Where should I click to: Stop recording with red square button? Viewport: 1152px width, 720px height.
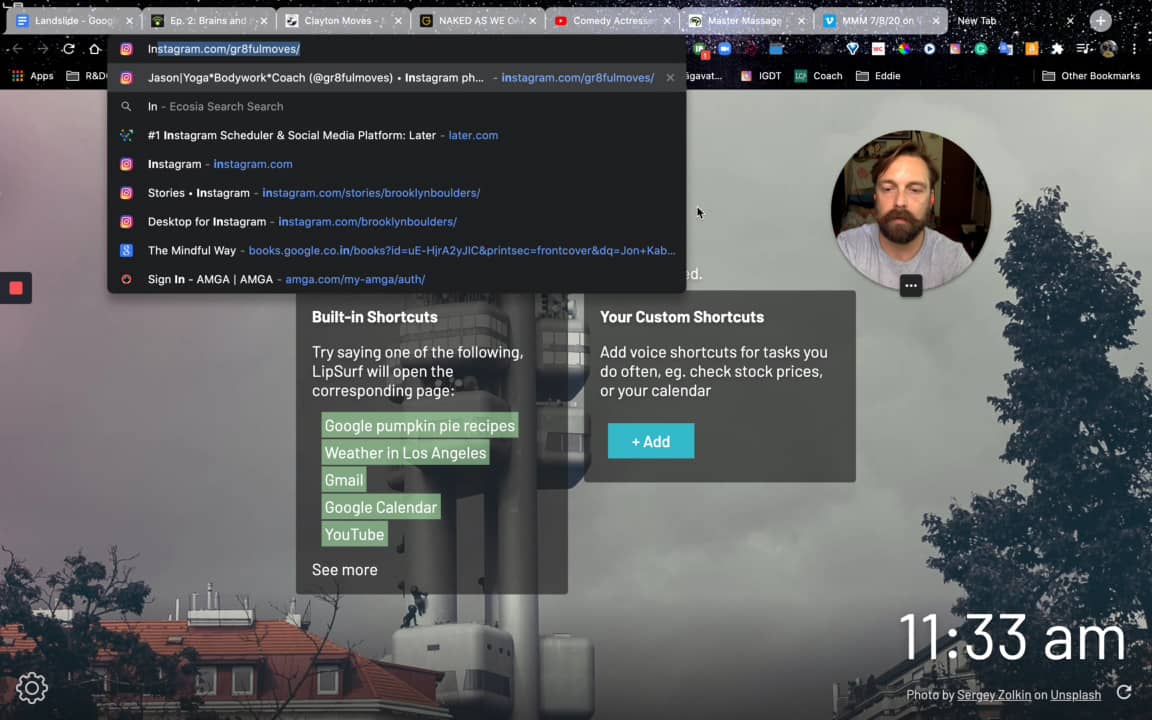[x=15, y=288]
